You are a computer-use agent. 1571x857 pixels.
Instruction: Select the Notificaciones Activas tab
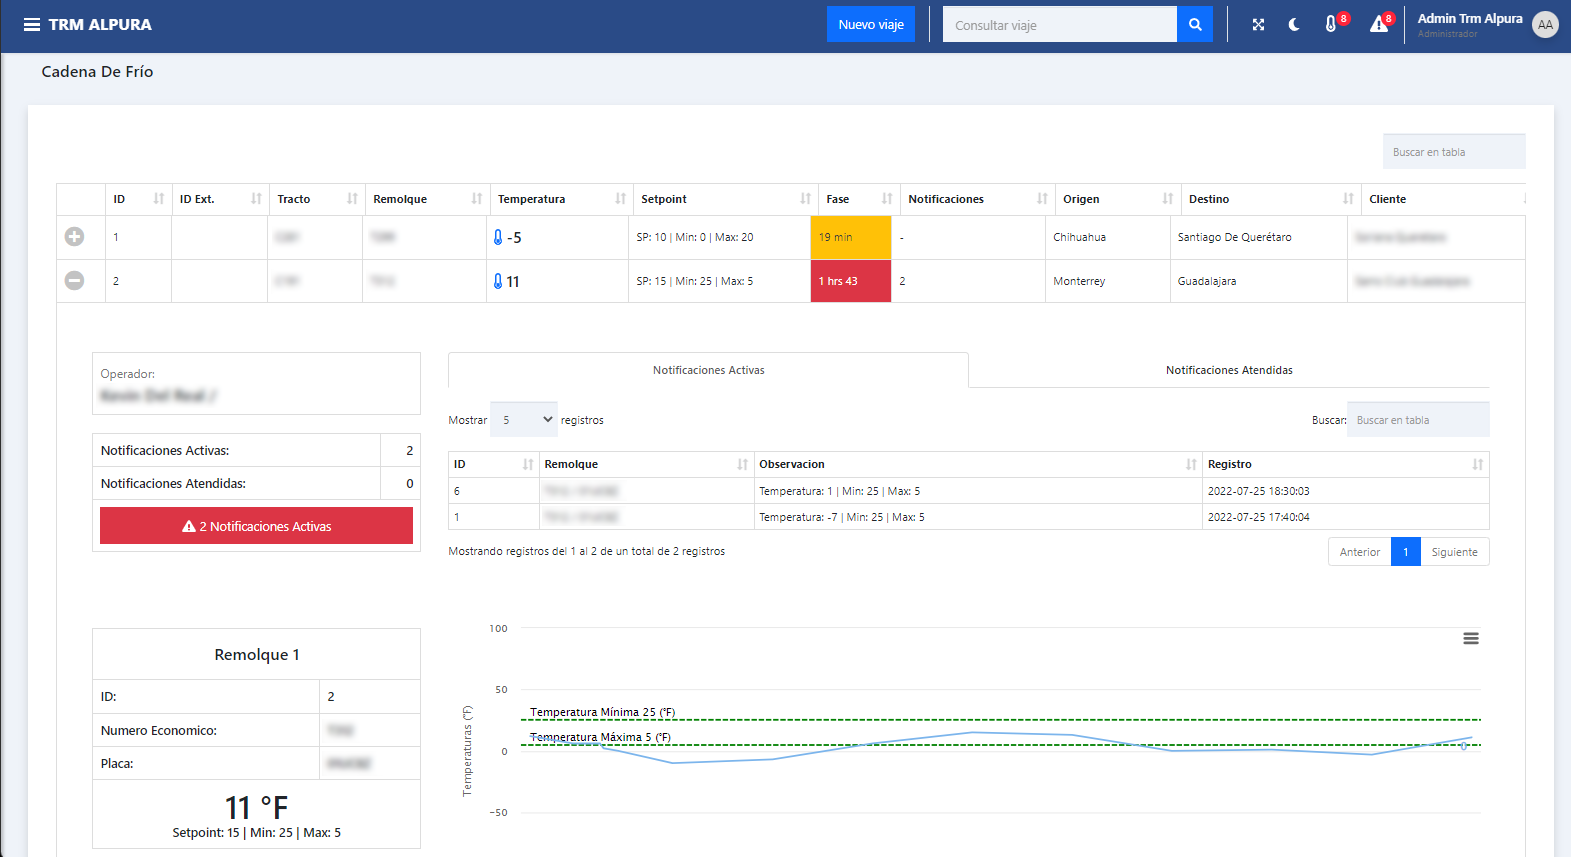(x=708, y=370)
